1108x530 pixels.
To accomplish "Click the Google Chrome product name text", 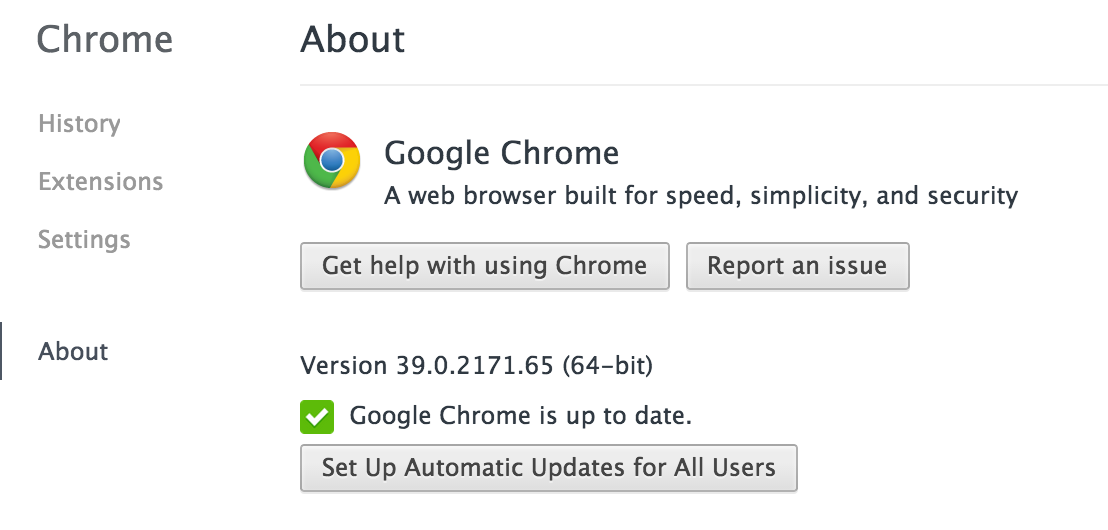I will click(501, 154).
